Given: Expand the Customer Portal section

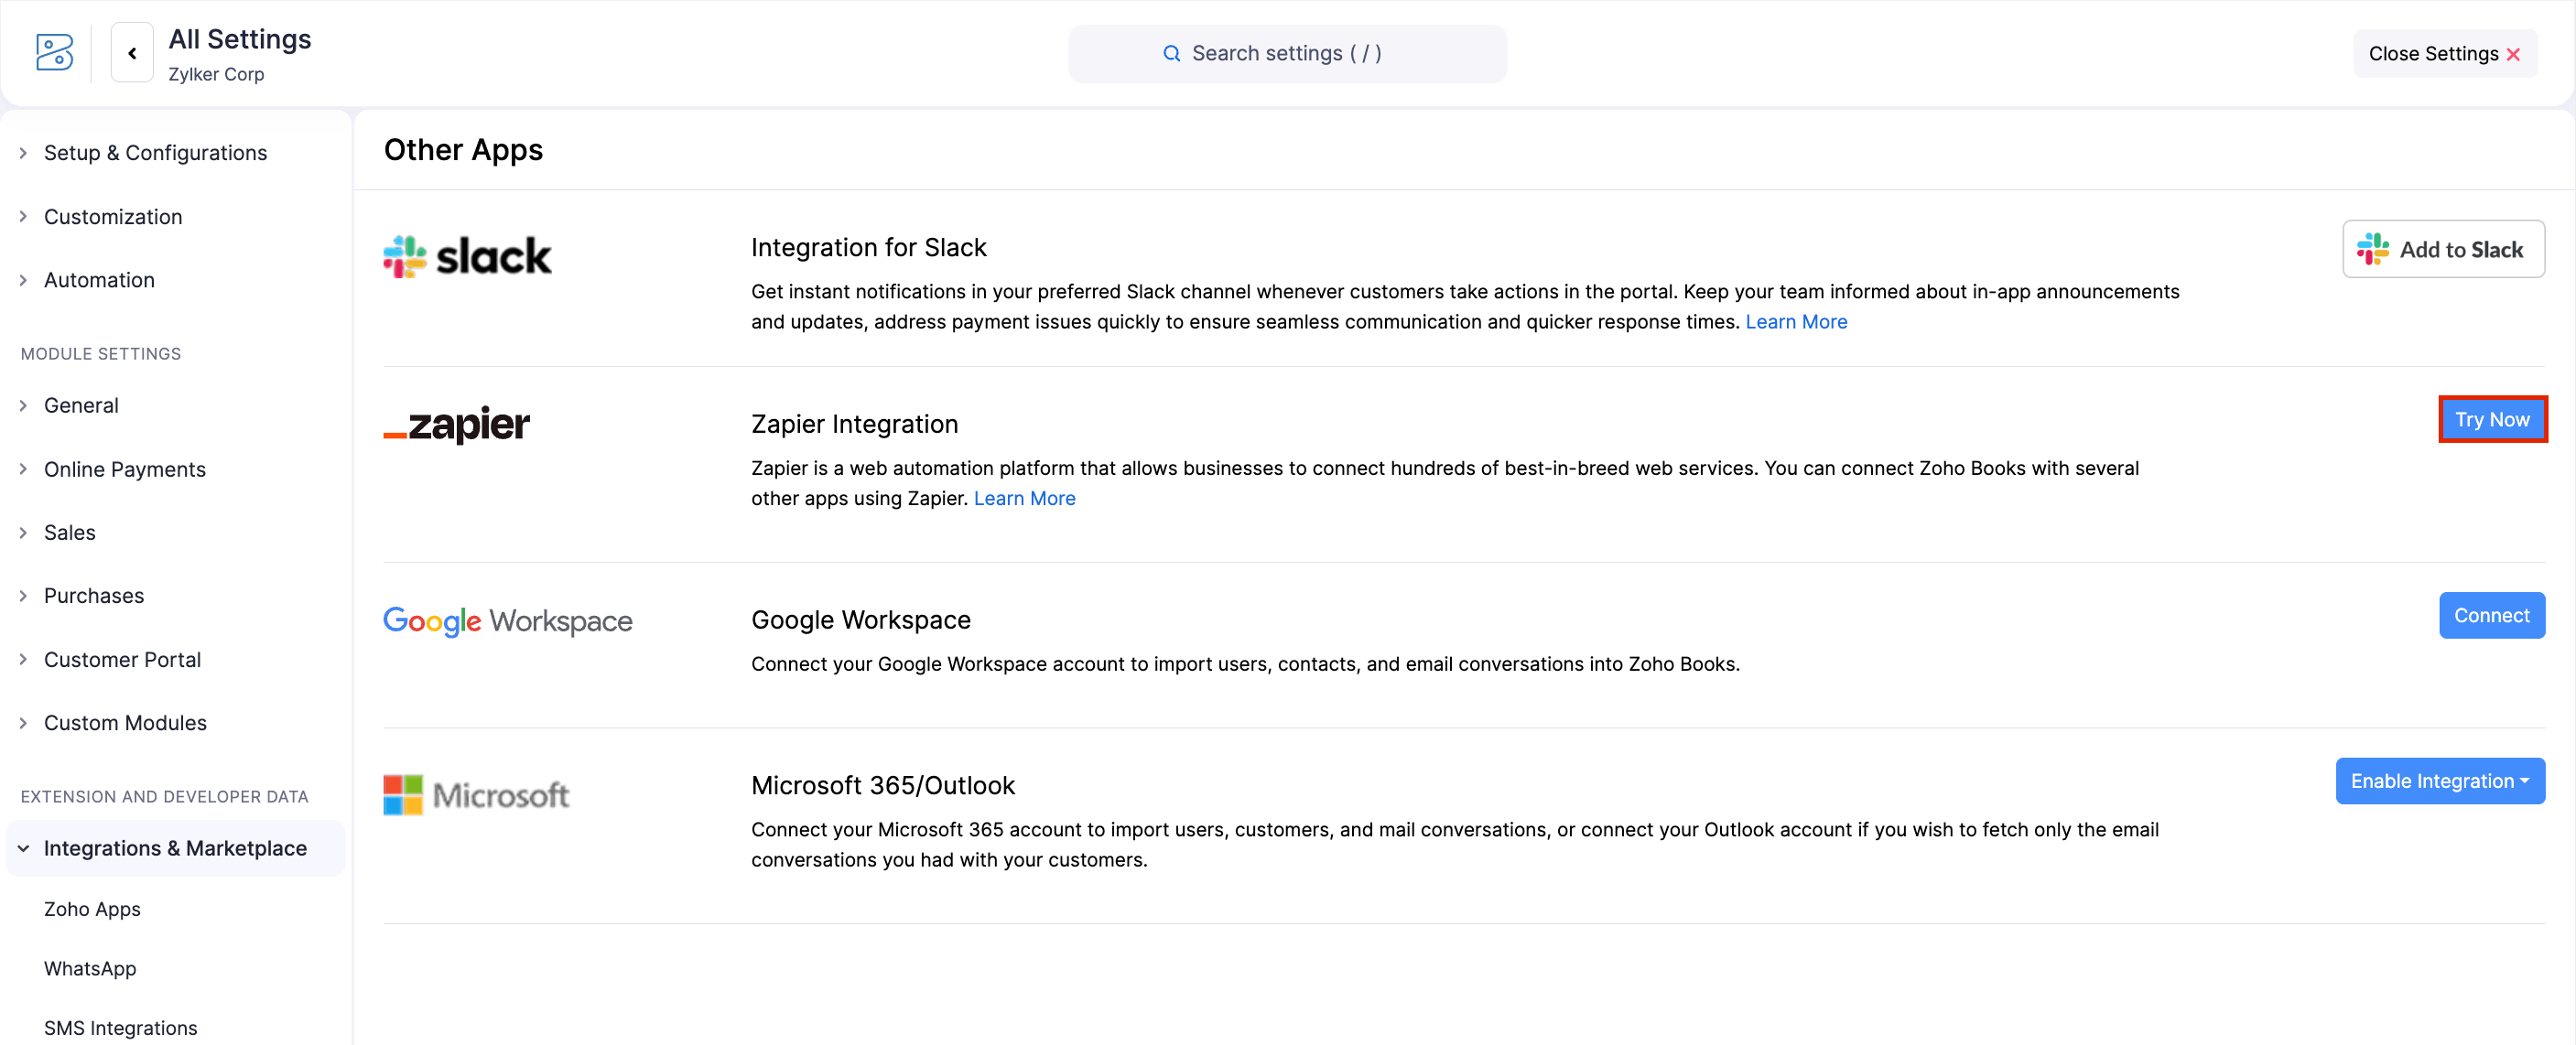Looking at the screenshot, I should pyautogui.click(x=122, y=659).
